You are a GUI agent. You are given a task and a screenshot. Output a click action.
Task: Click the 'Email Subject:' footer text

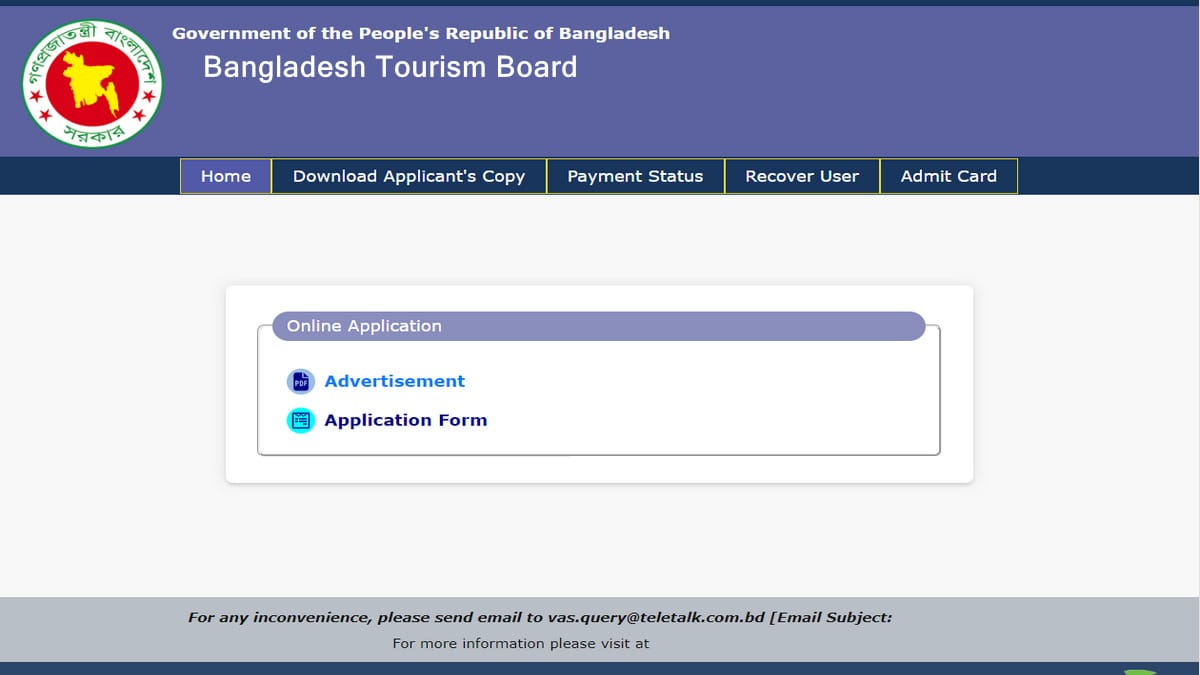834,617
